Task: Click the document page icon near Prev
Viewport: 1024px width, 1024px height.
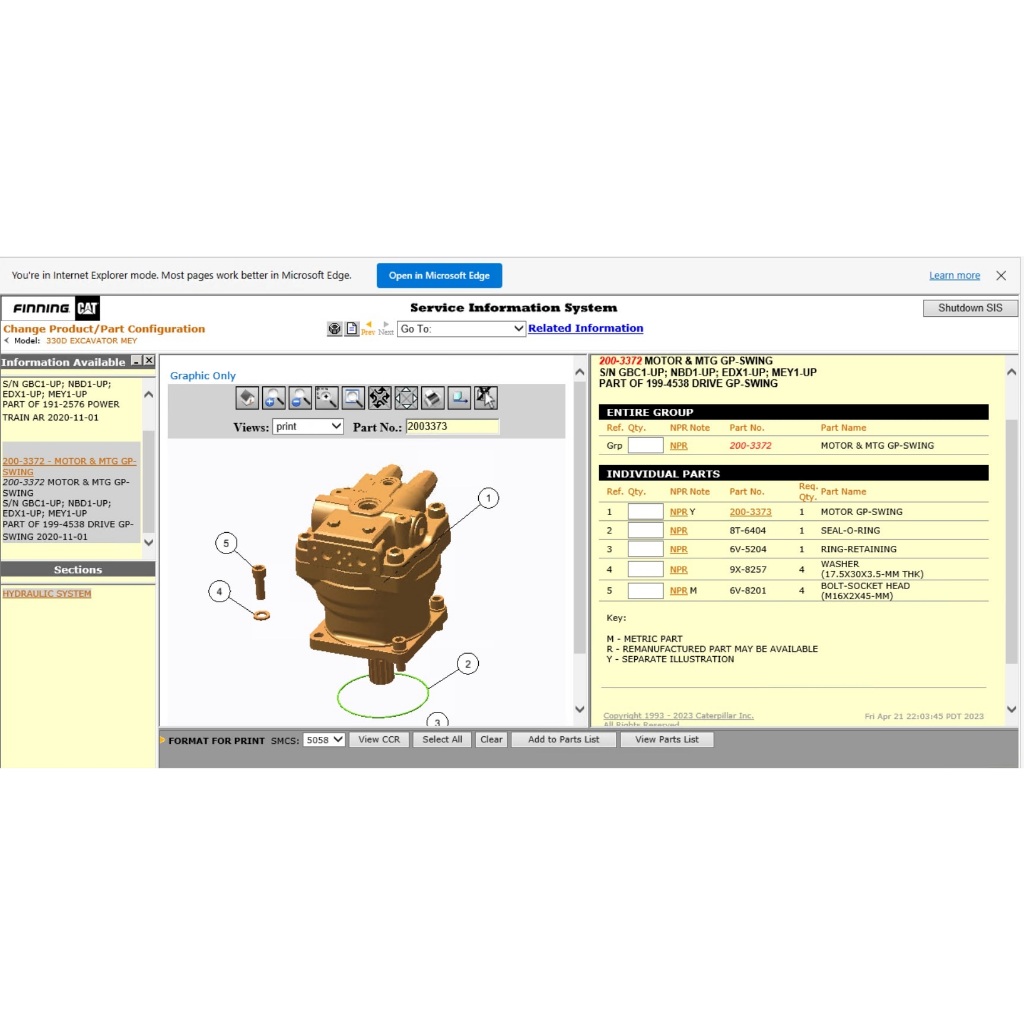Action: tap(351, 328)
